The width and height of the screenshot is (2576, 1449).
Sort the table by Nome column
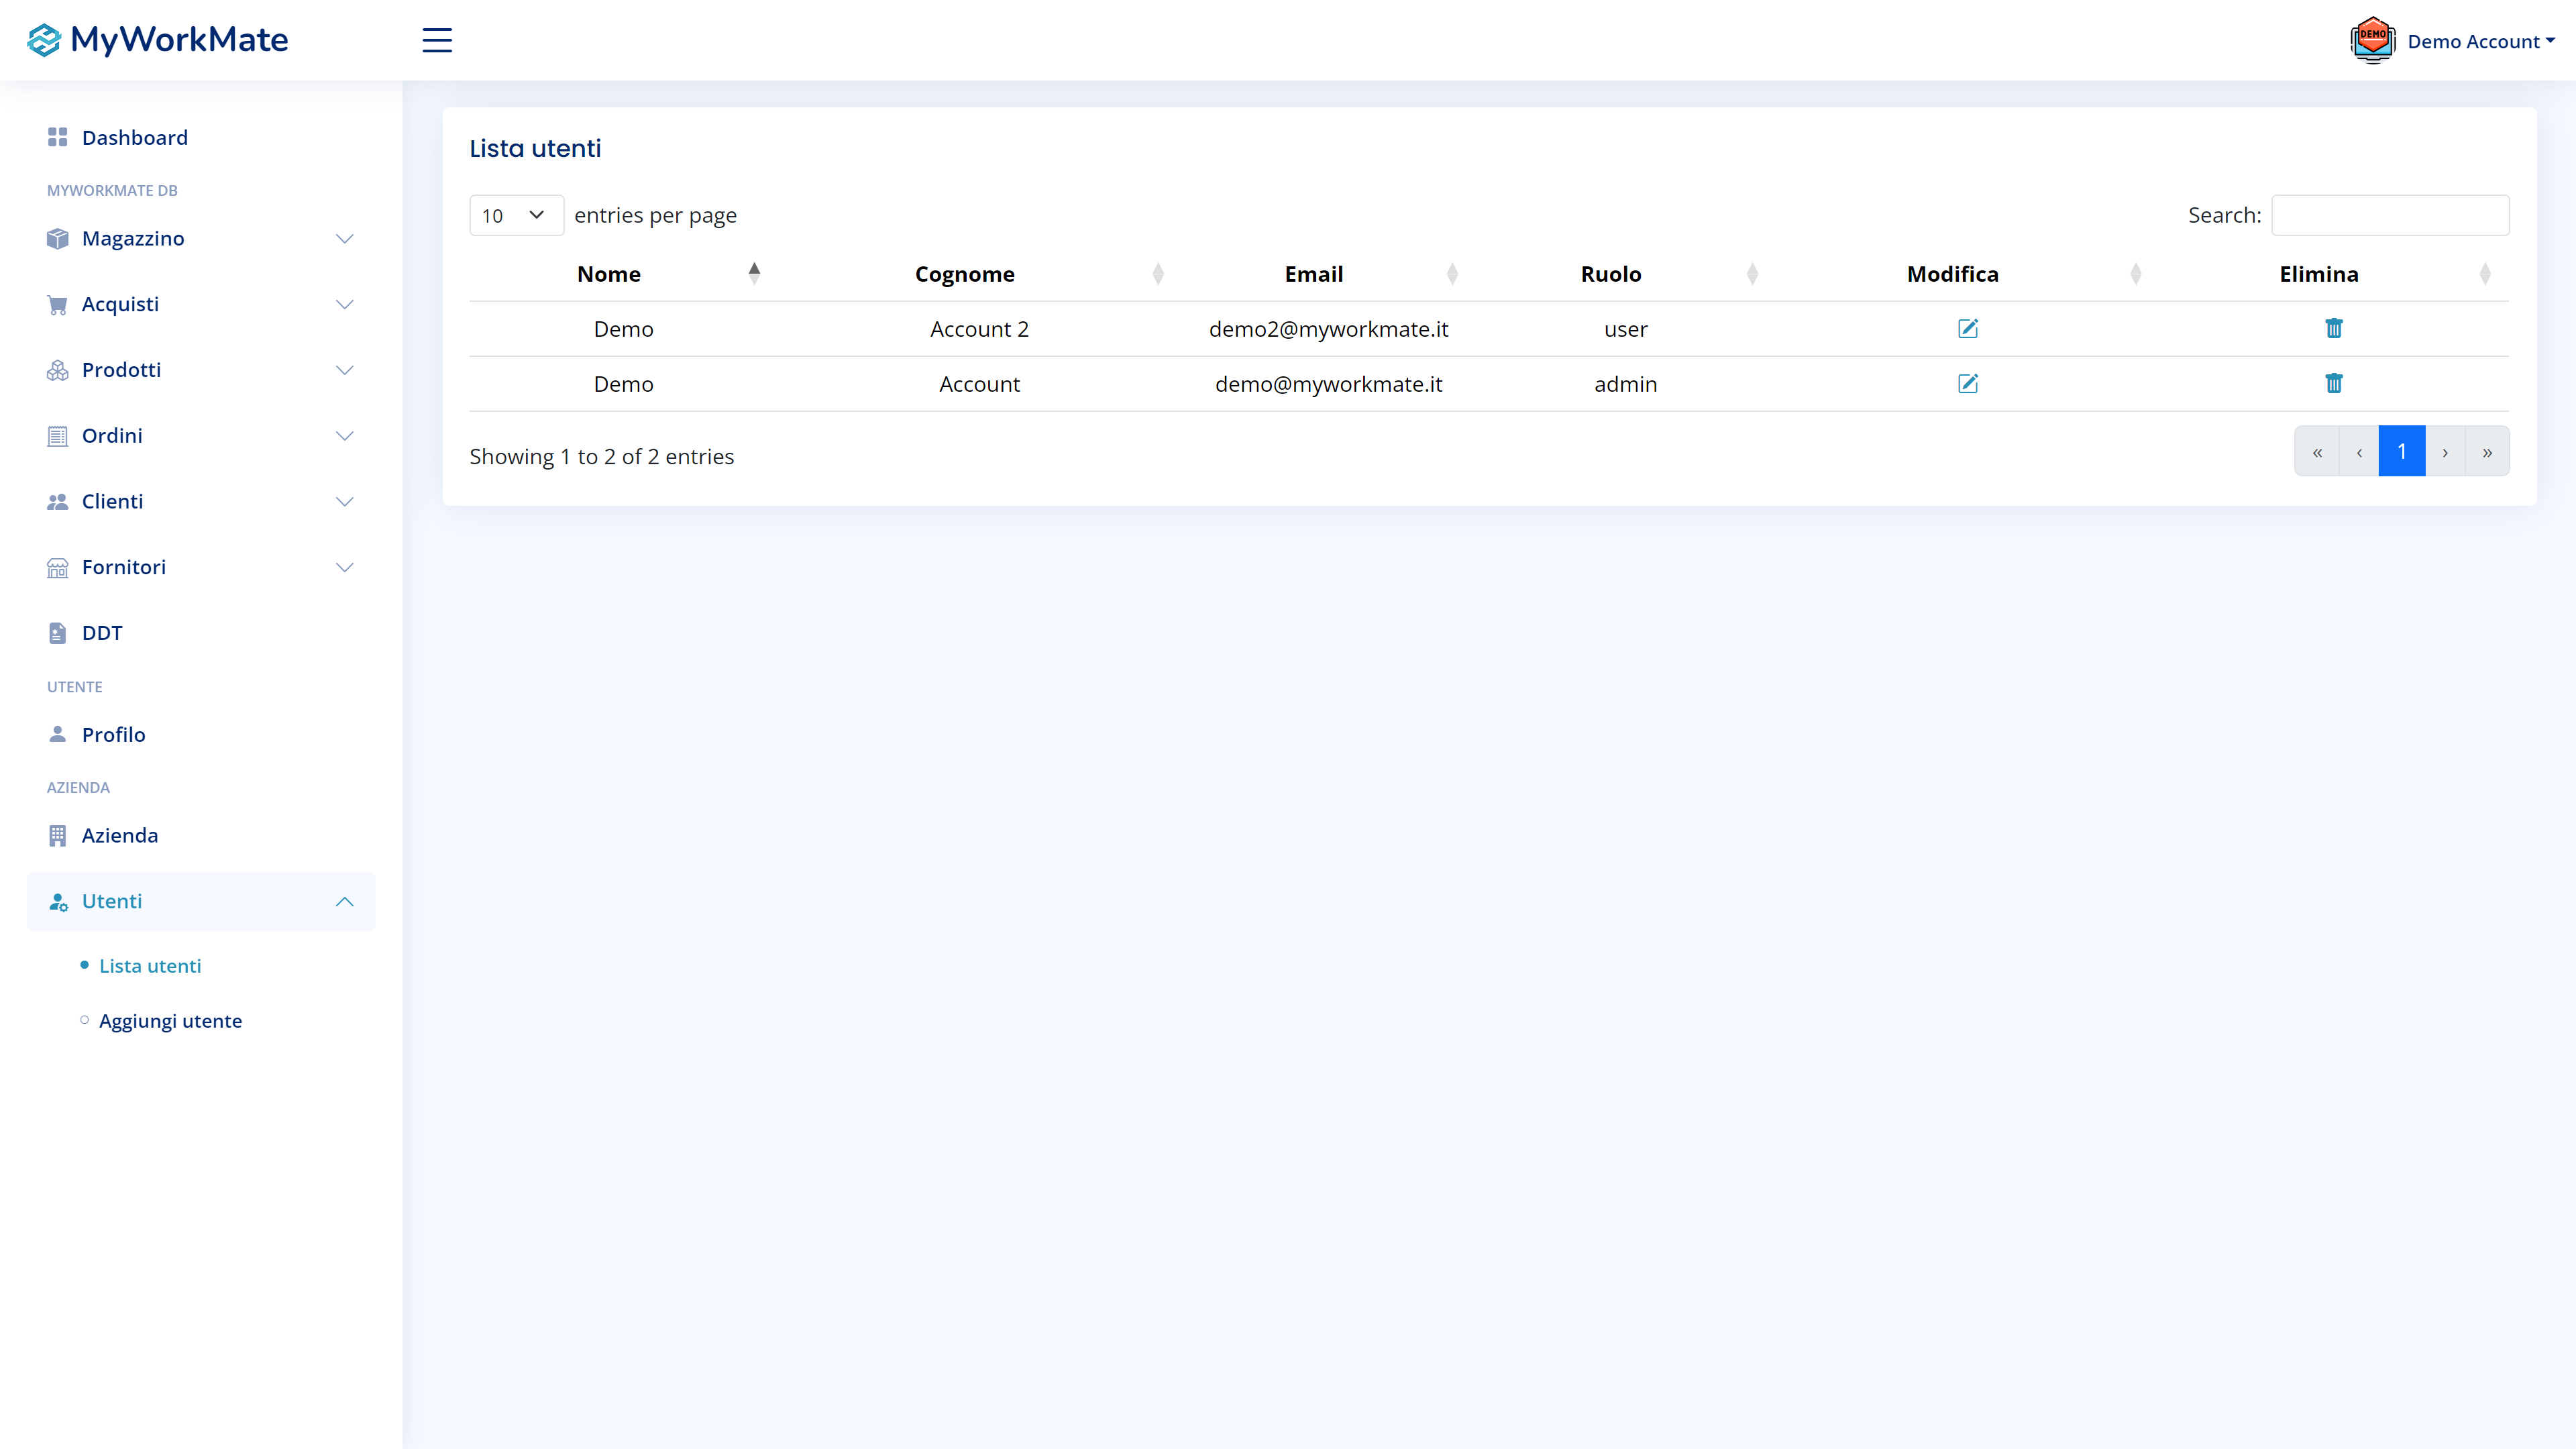pyautogui.click(x=610, y=274)
